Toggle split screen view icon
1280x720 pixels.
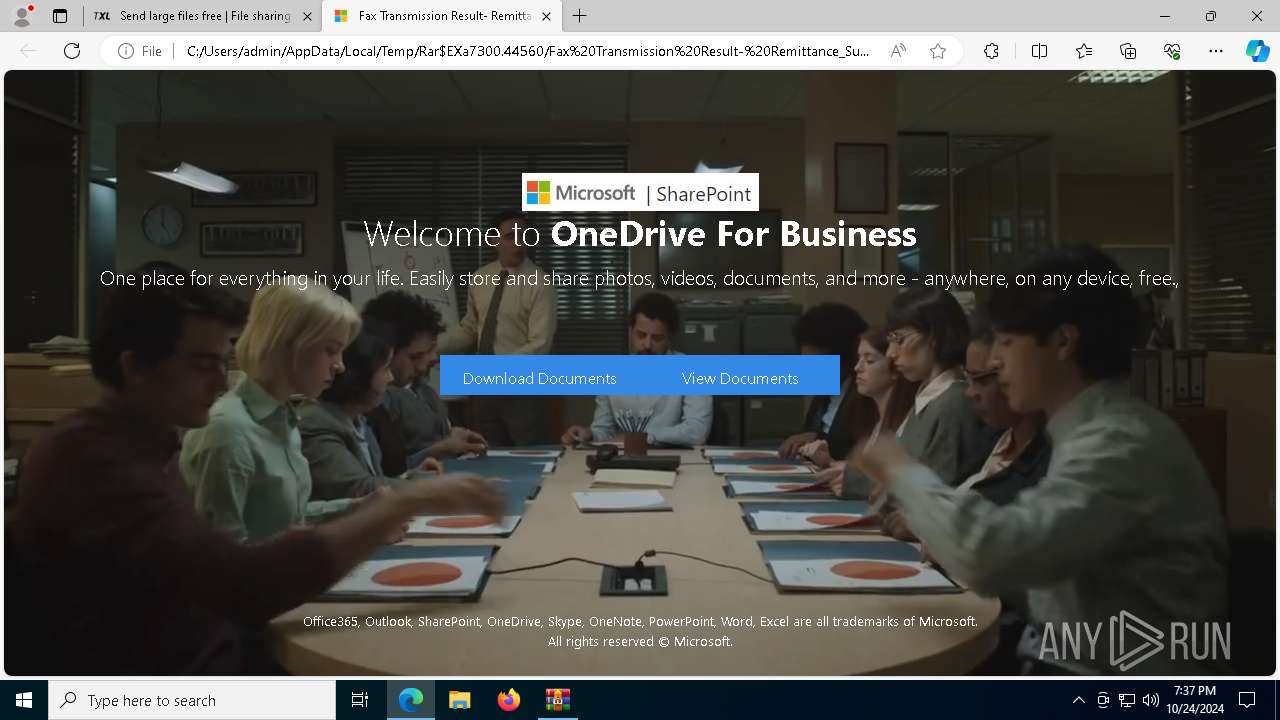(x=1039, y=51)
